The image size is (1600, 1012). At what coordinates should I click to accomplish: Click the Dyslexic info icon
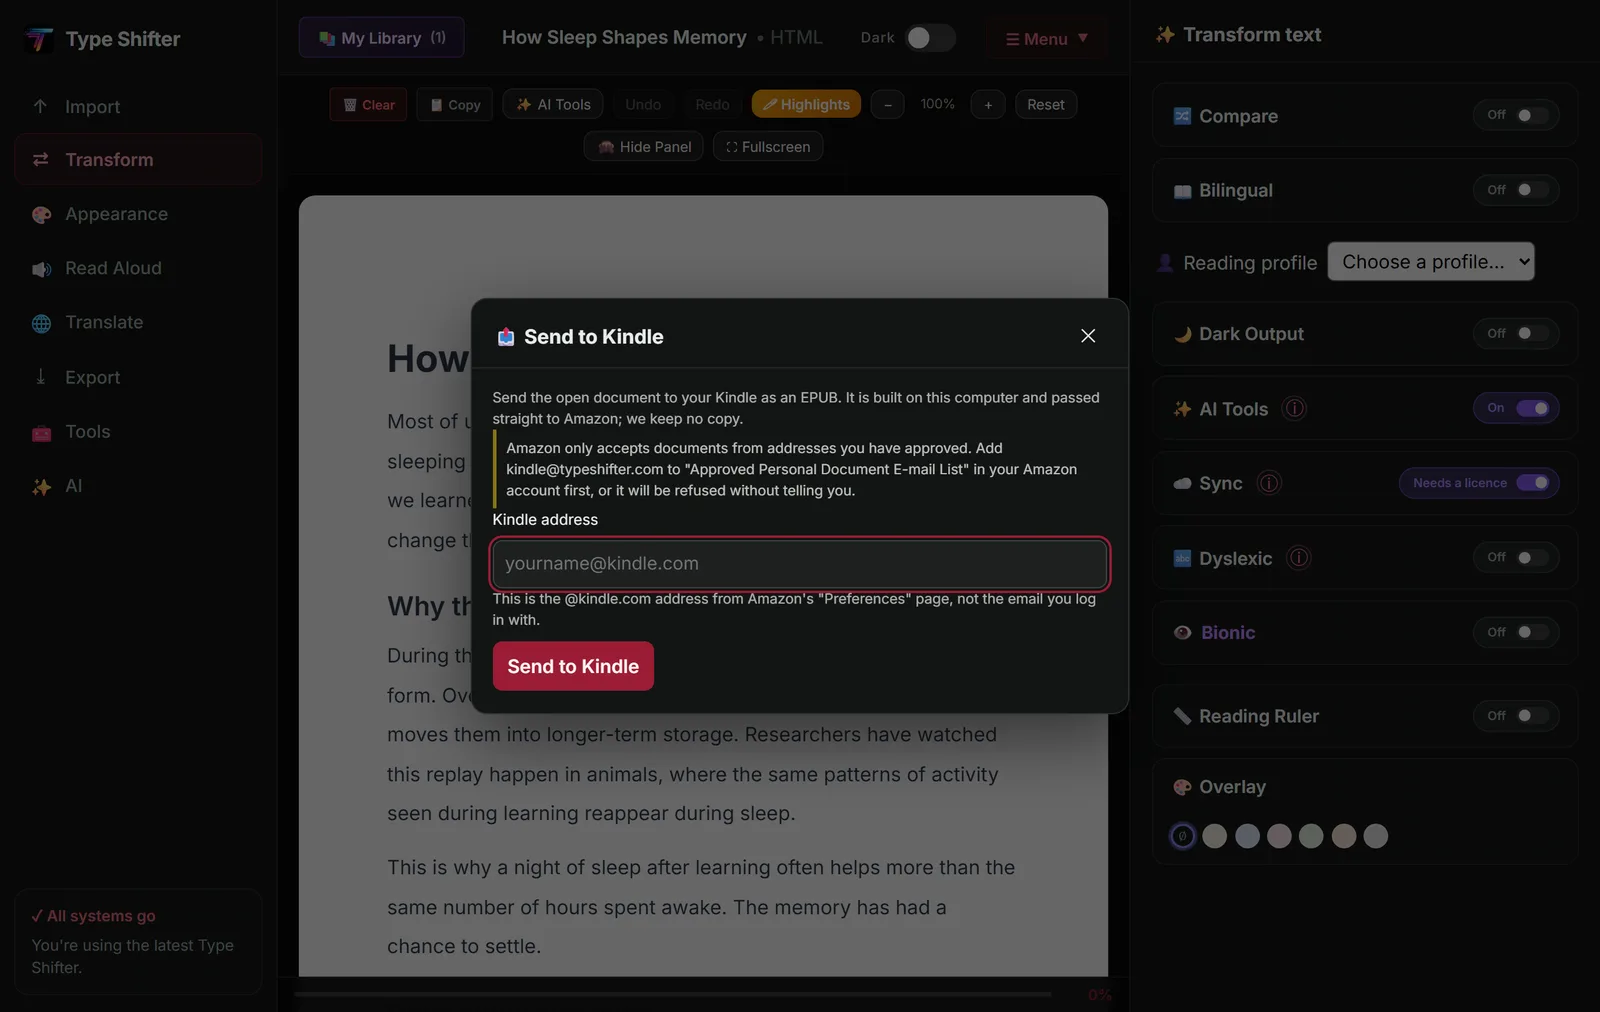click(1298, 558)
